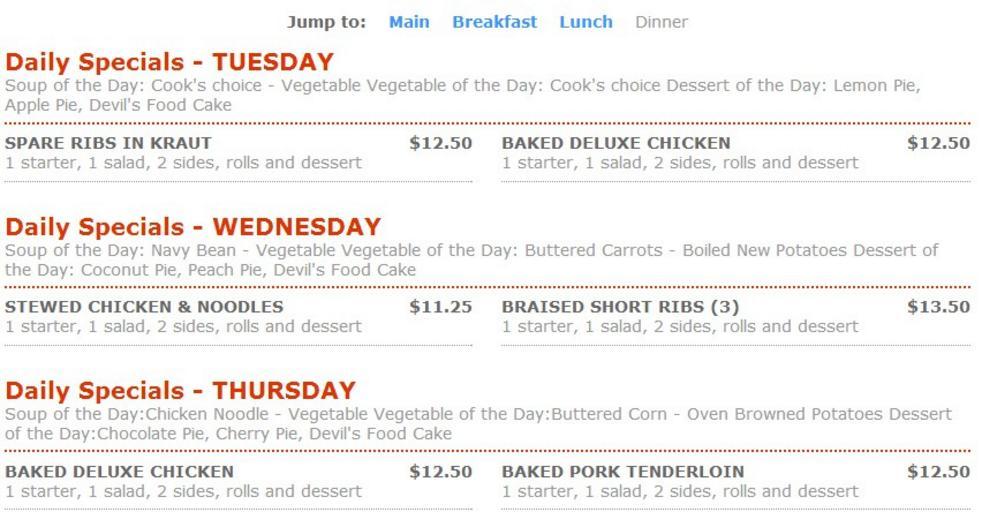982x512 pixels.
Task: Click the Daily Specials - THURSDAY heading
Action: point(180,390)
